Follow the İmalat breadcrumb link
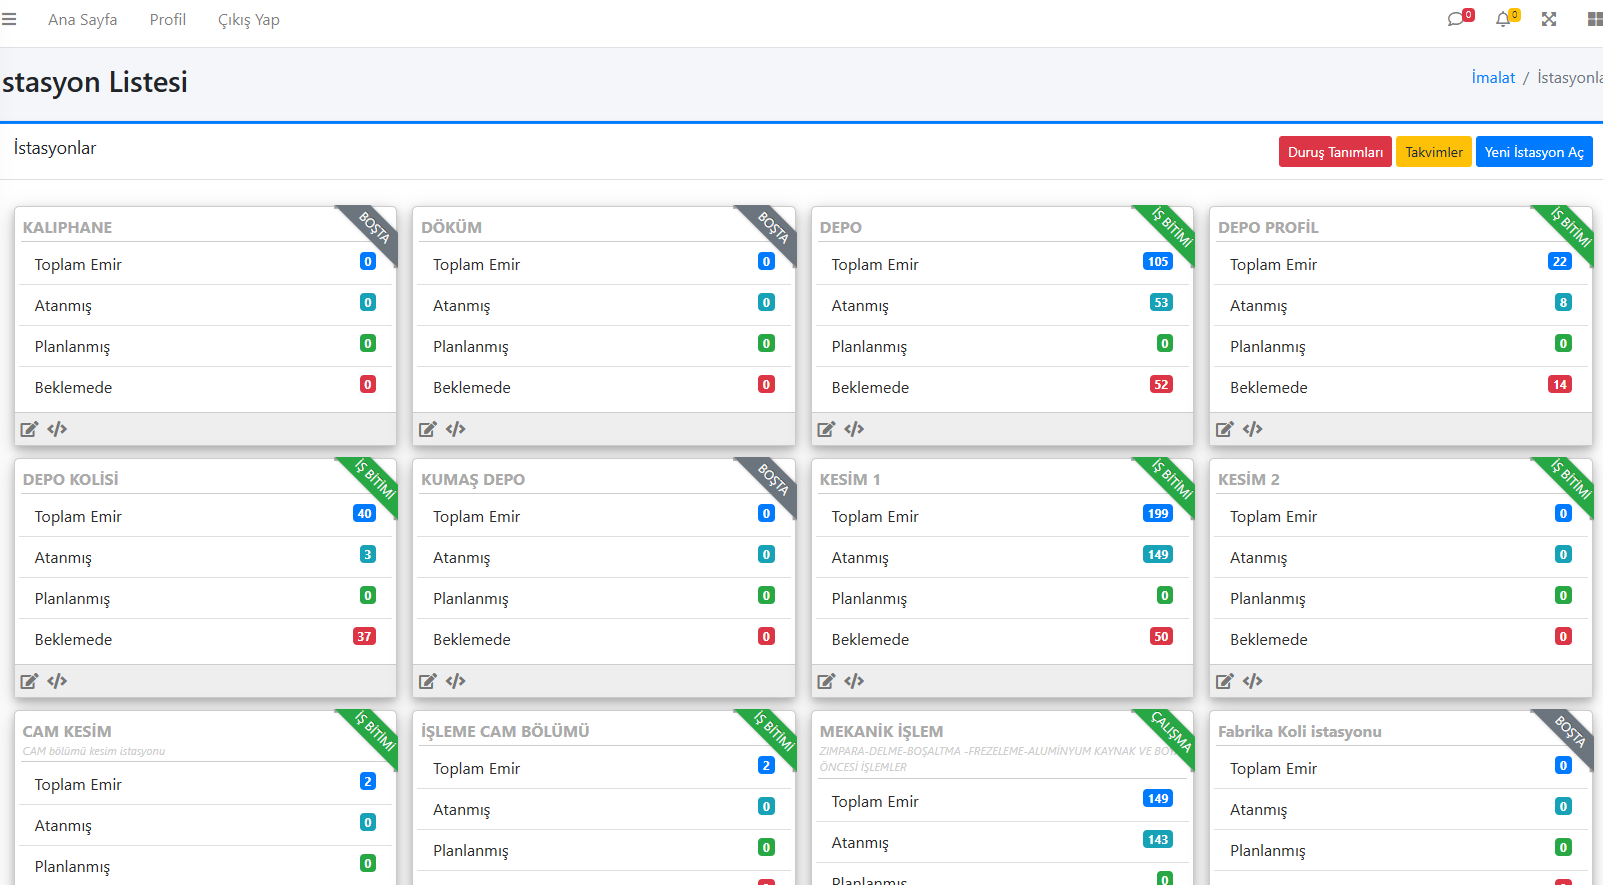Viewport: 1603px width, 885px height. [1492, 78]
